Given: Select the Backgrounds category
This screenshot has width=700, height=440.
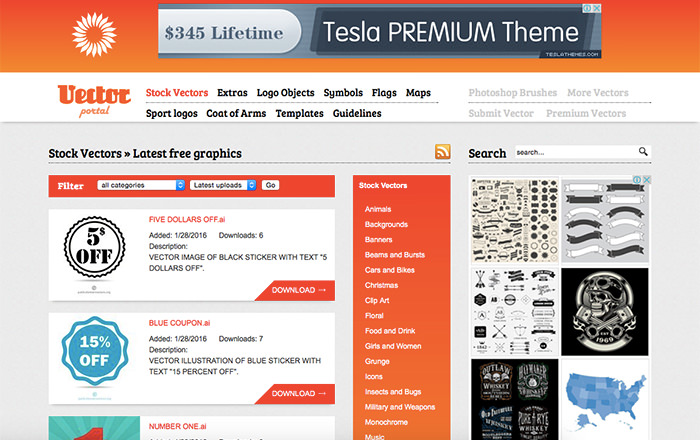Looking at the screenshot, I should tap(386, 224).
